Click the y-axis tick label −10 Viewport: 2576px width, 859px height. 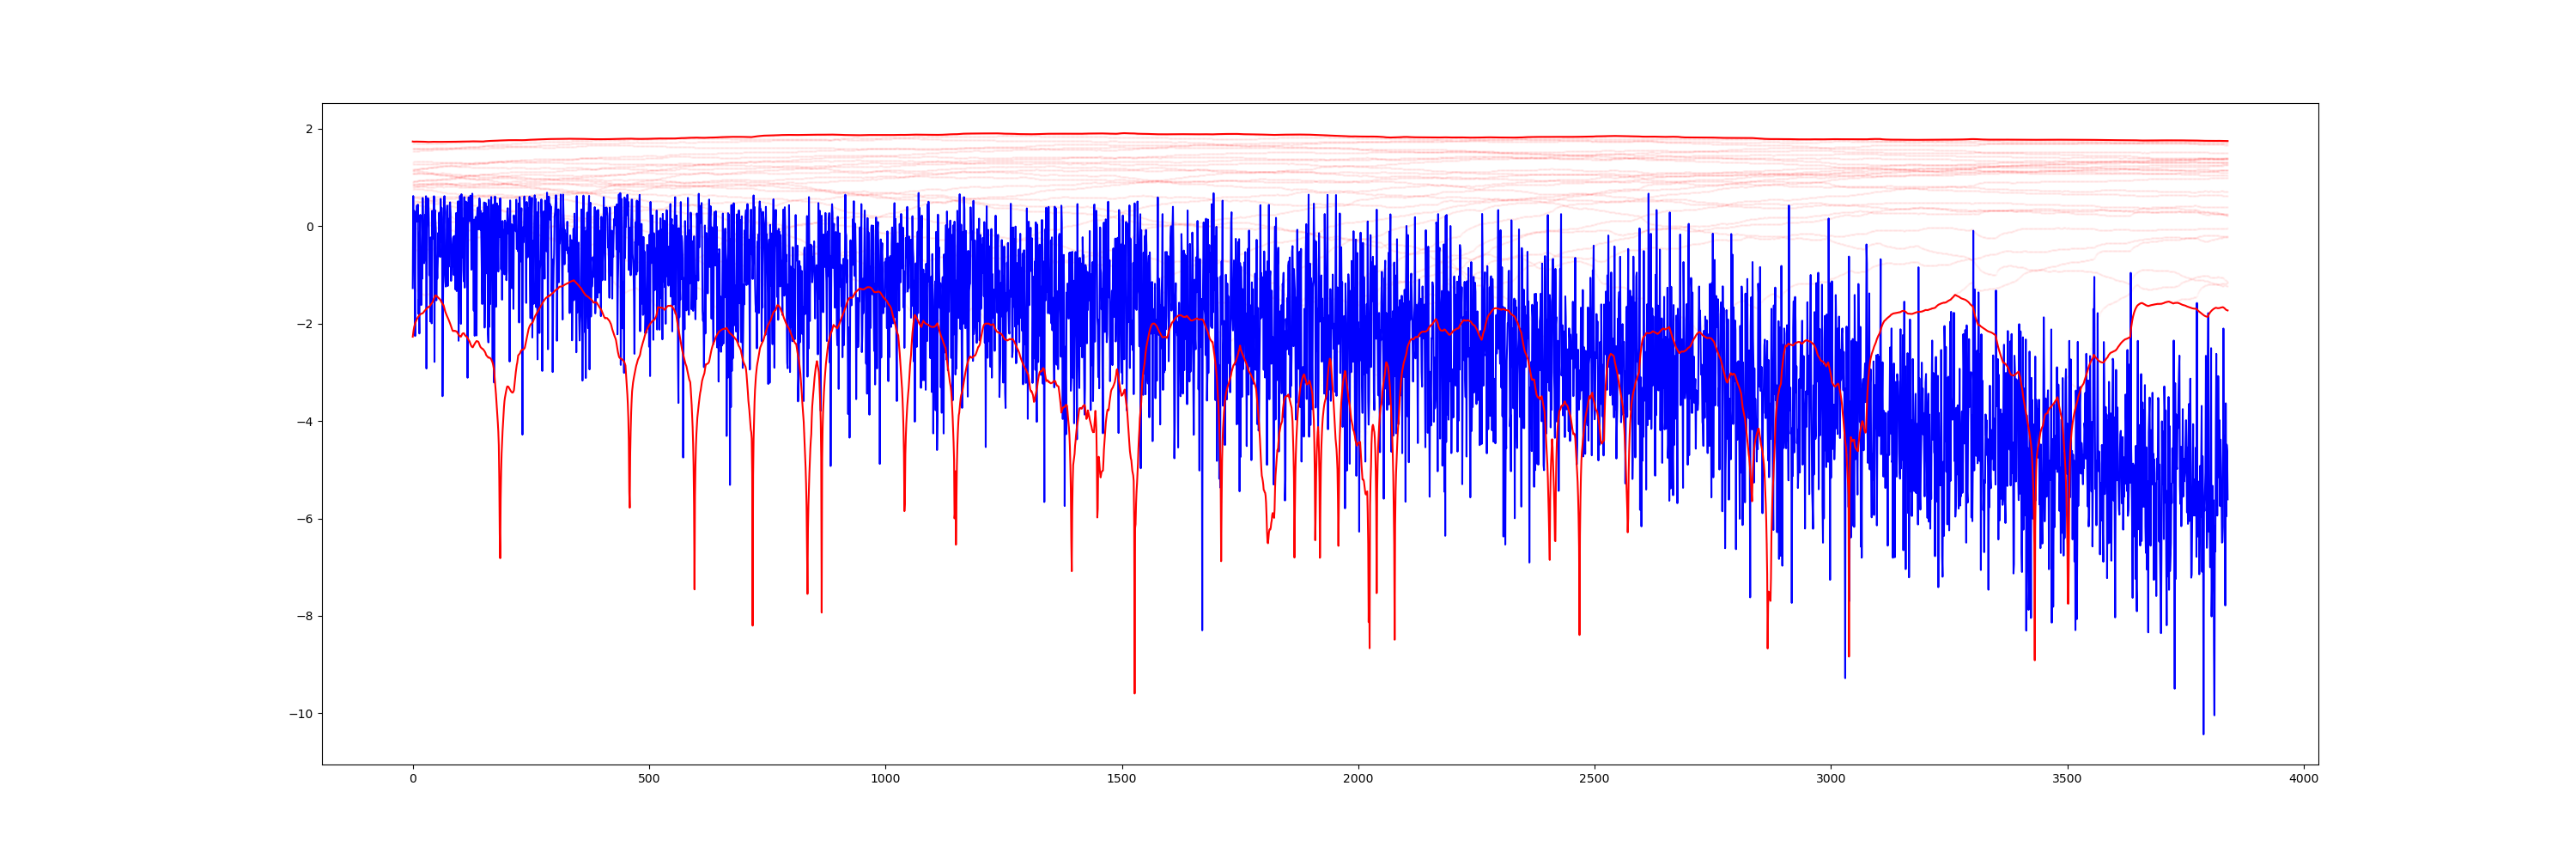(x=301, y=714)
